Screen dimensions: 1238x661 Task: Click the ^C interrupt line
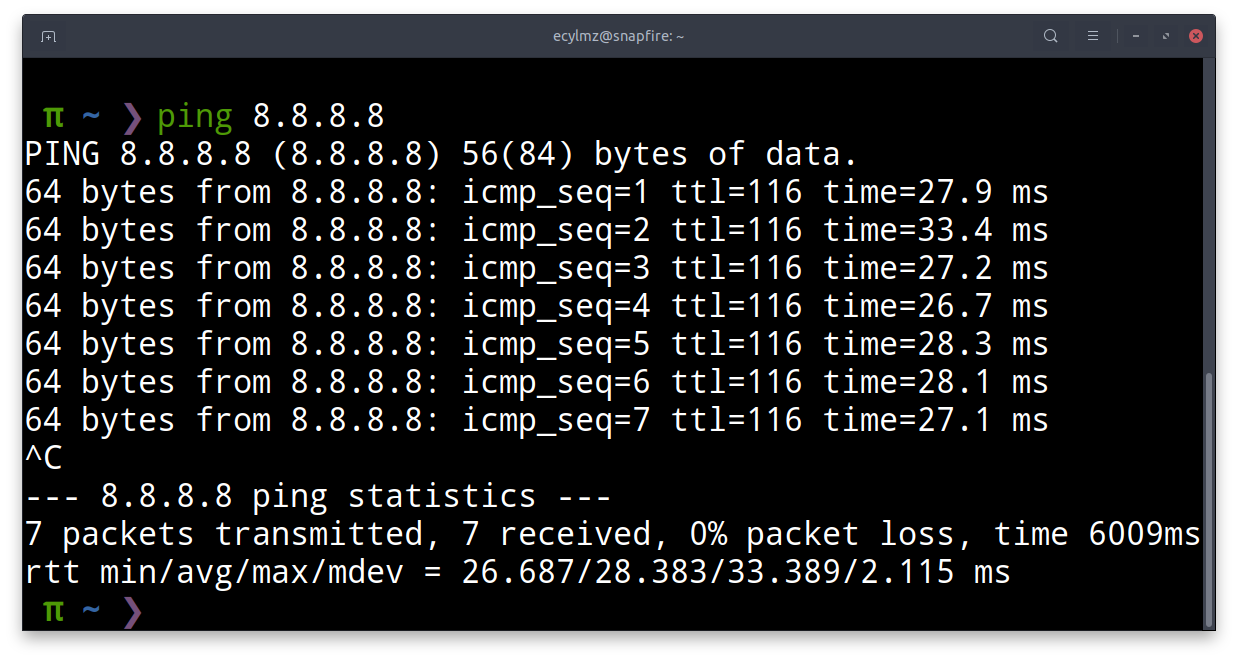point(44,458)
